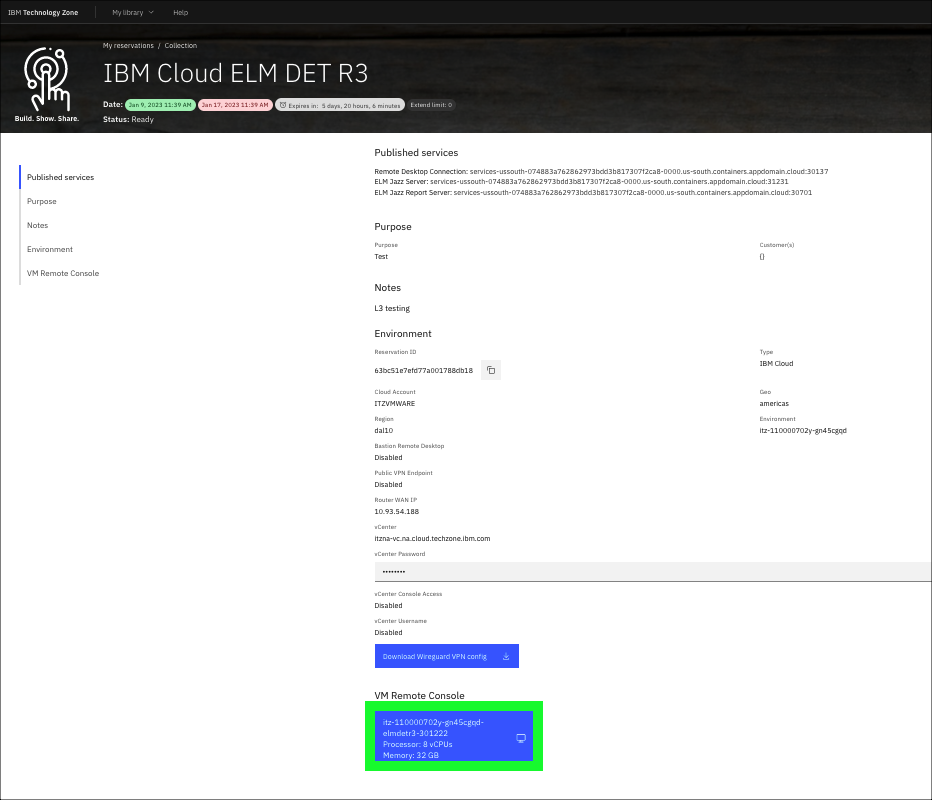Screen dimensions: 932x800
Task: Click the red Jan 17, 2023 end date tag
Action: click(x=234, y=105)
